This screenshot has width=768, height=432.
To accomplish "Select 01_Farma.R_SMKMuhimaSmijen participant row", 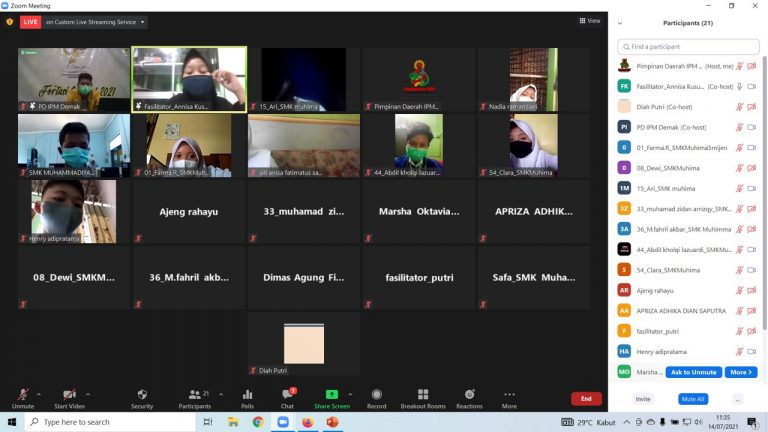I will pos(687,147).
